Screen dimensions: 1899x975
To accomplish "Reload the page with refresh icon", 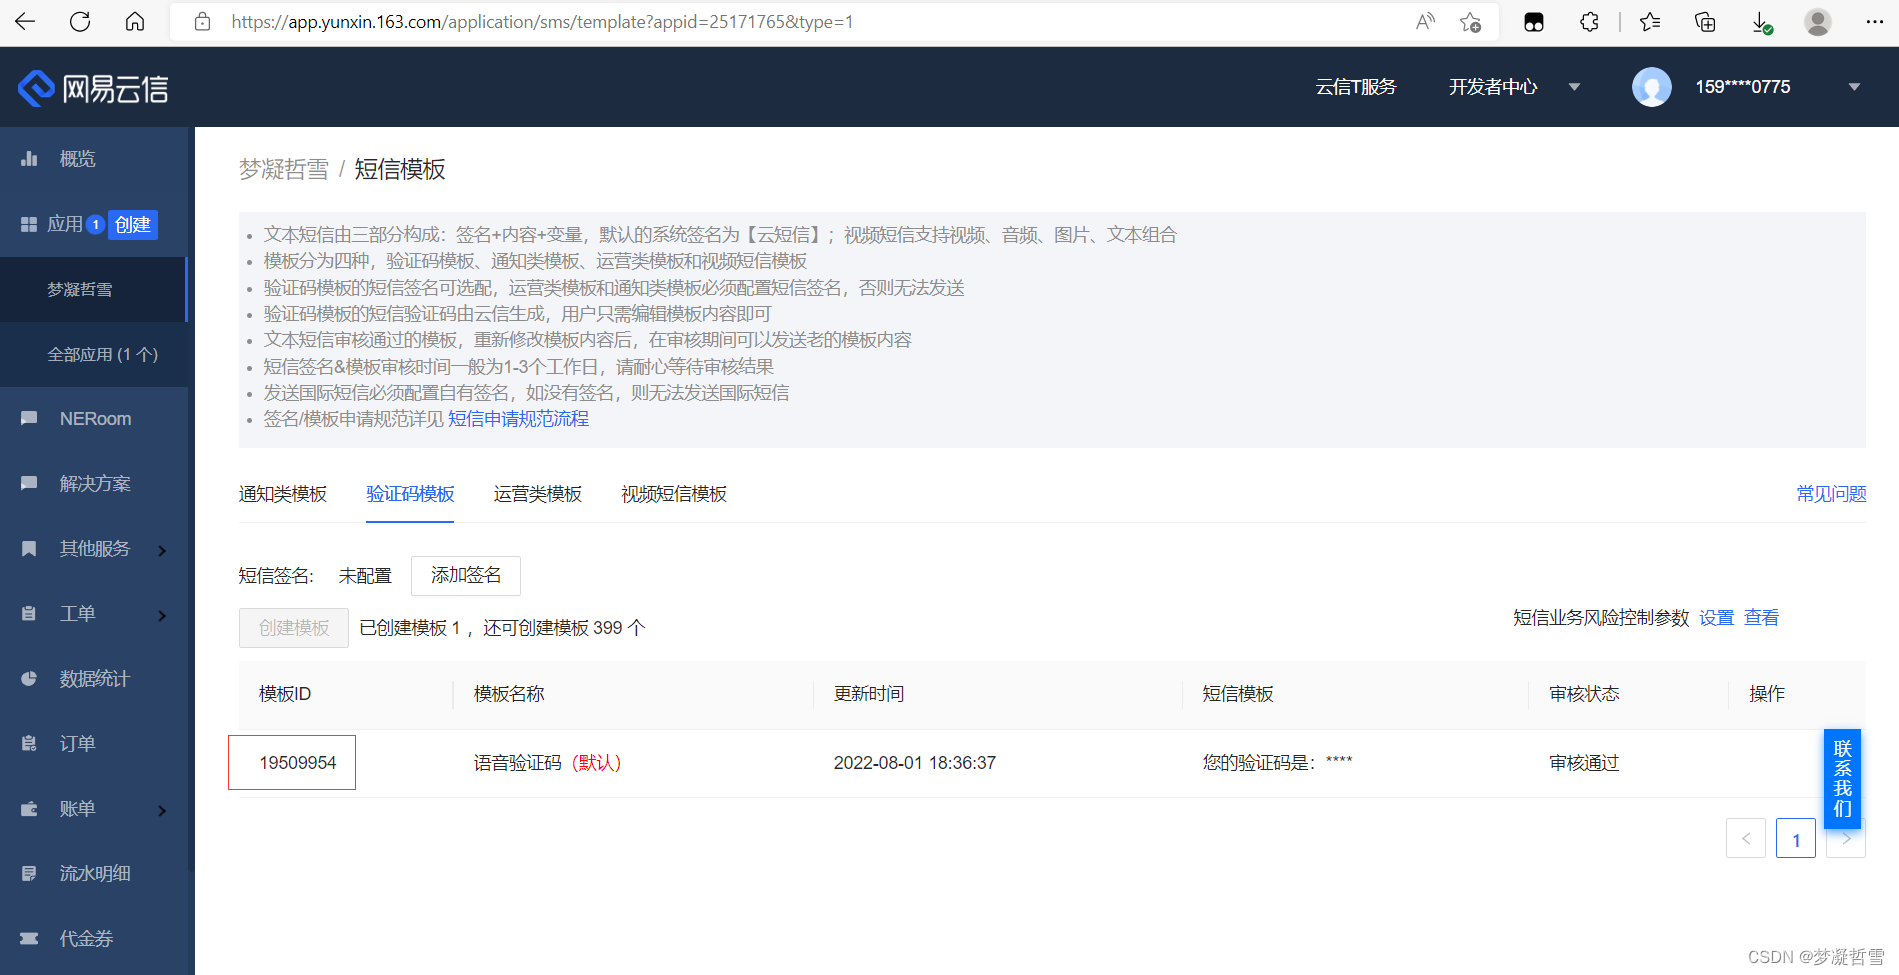I will pyautogui.click(x=80, y=22).
